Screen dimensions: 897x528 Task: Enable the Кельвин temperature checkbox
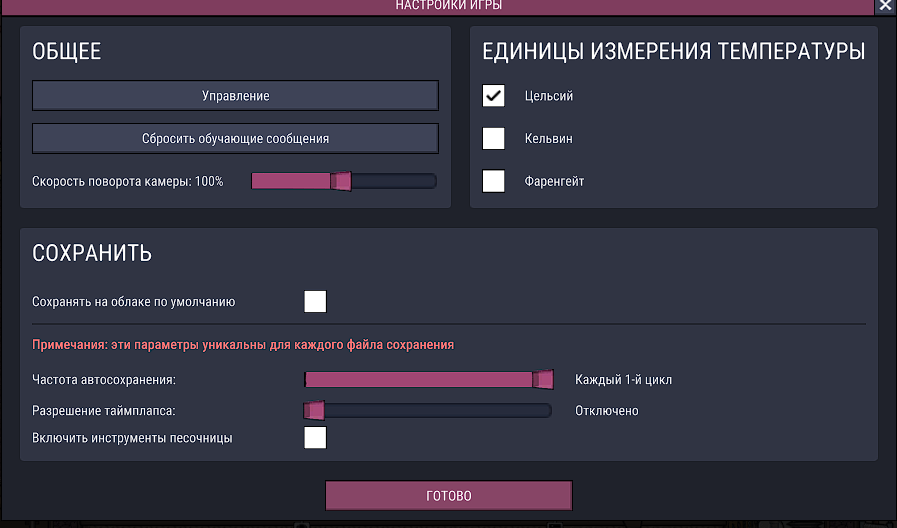pos(494,139)
